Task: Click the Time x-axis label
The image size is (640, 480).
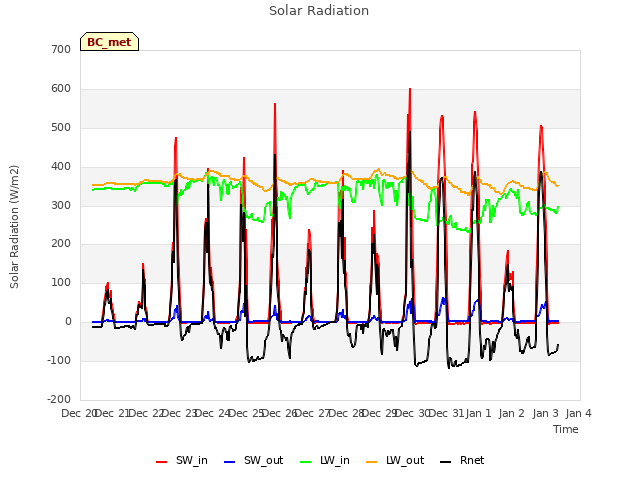Action: [x=566, y=429]
